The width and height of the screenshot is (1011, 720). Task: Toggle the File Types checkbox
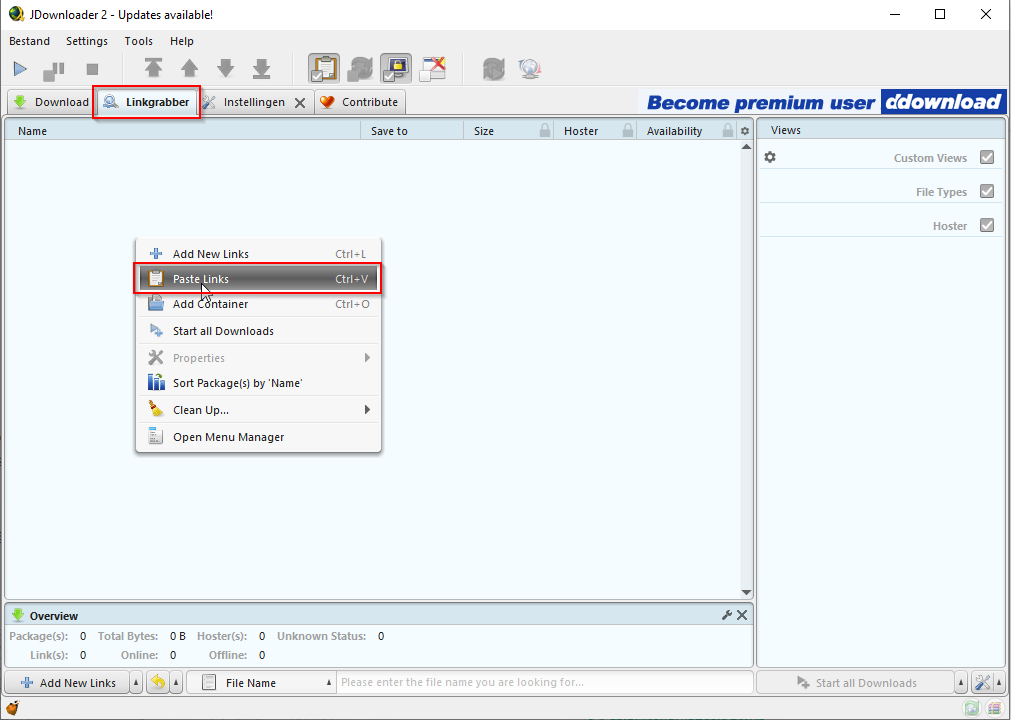(x=986, y=191)
